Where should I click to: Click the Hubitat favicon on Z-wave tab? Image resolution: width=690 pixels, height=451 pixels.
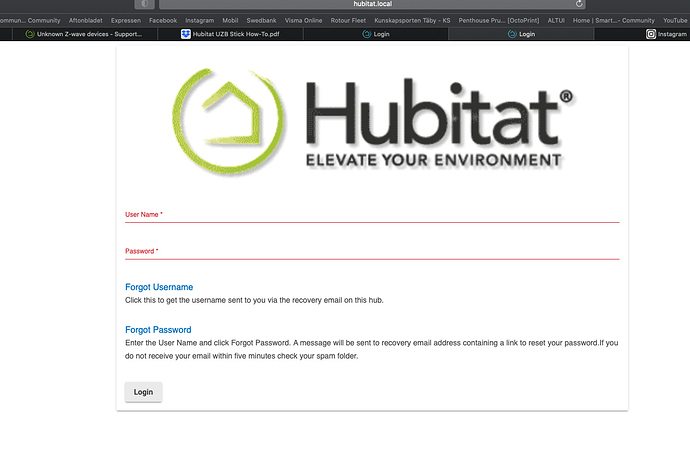(30, 34)
